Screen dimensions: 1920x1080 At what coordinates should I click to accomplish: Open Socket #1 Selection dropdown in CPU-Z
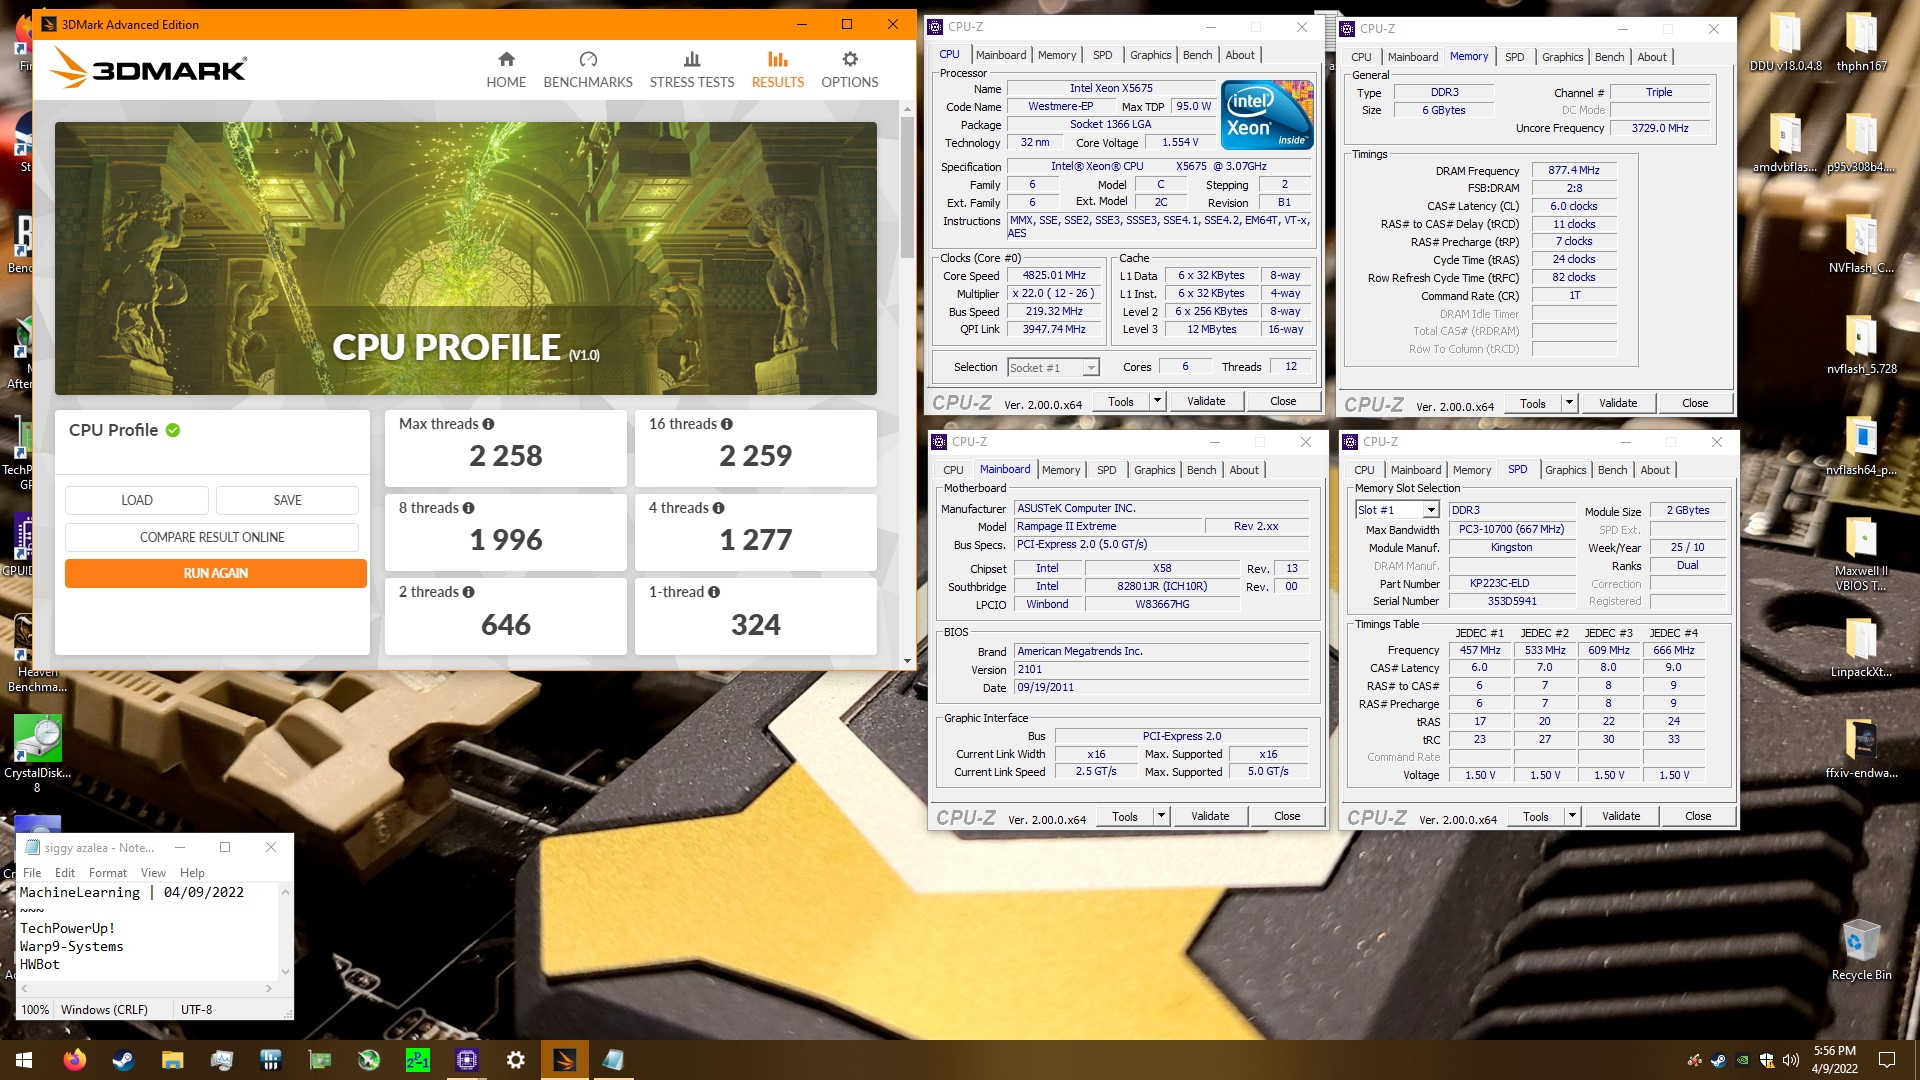[x=1053, y=368]
